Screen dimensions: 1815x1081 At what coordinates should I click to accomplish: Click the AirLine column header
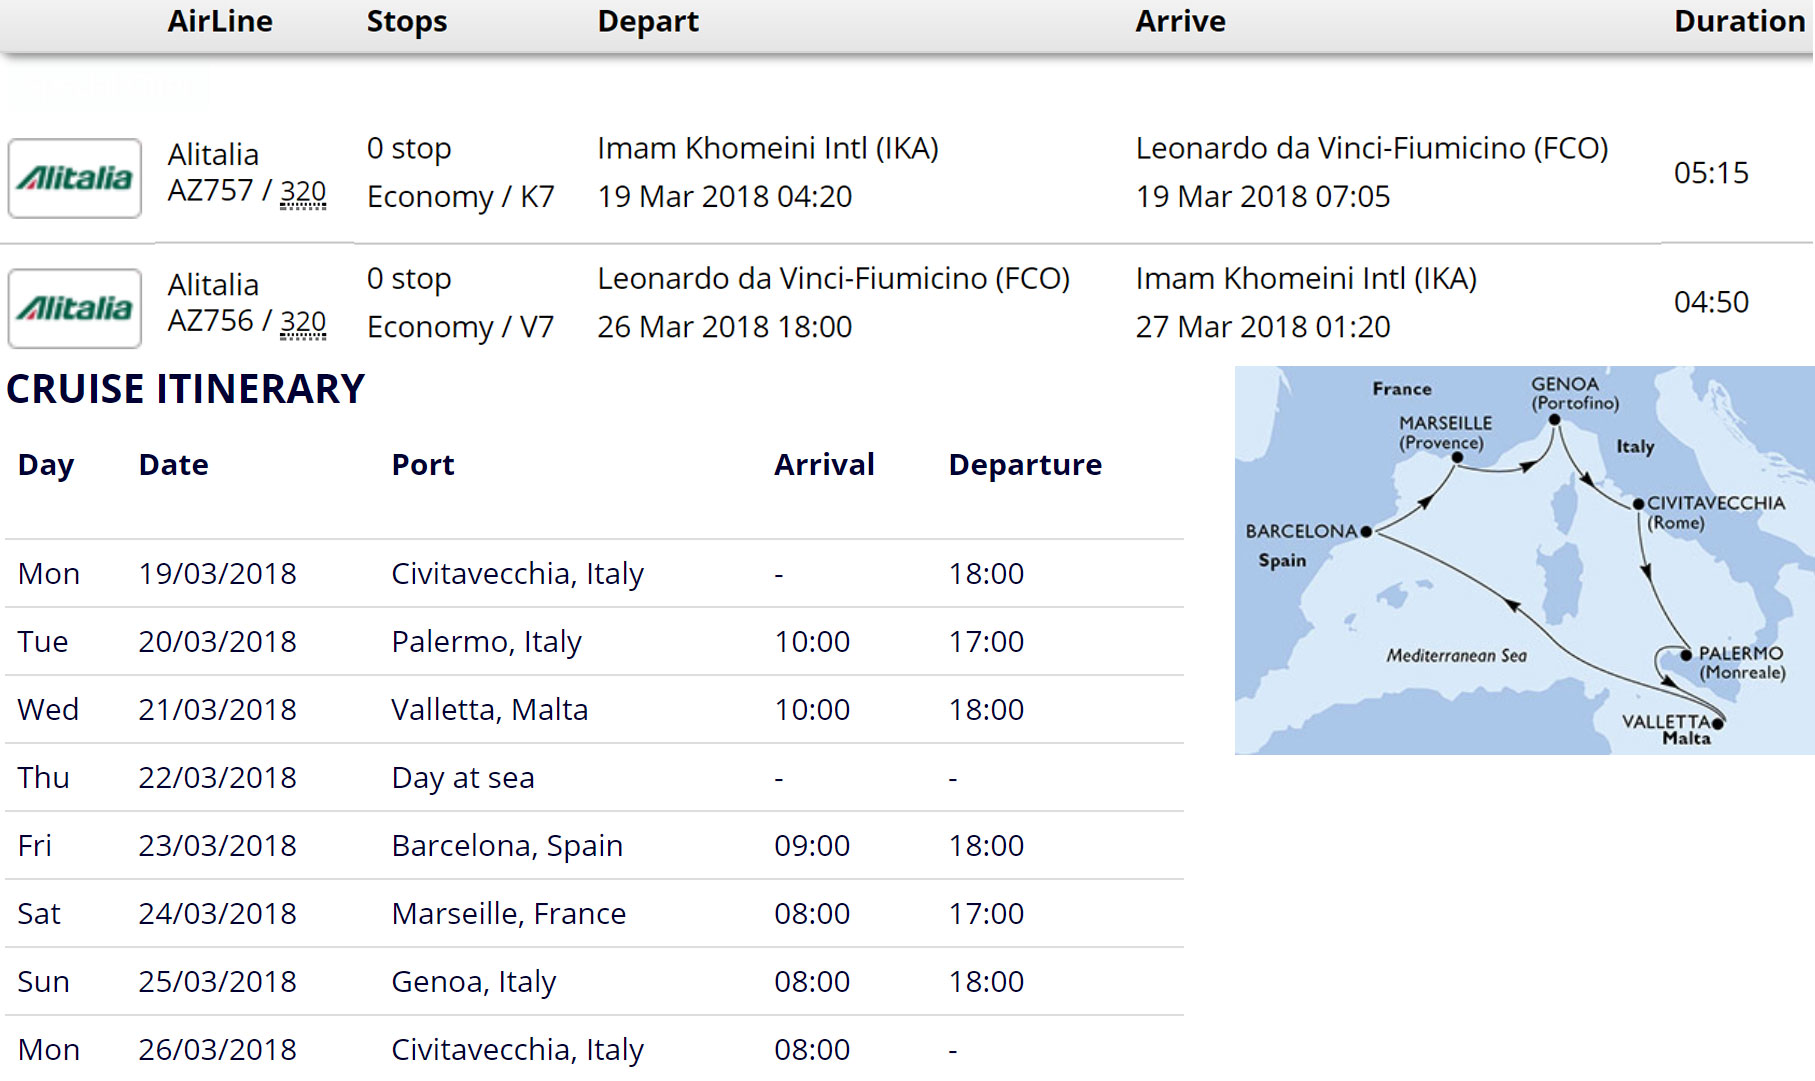(220, 22)
